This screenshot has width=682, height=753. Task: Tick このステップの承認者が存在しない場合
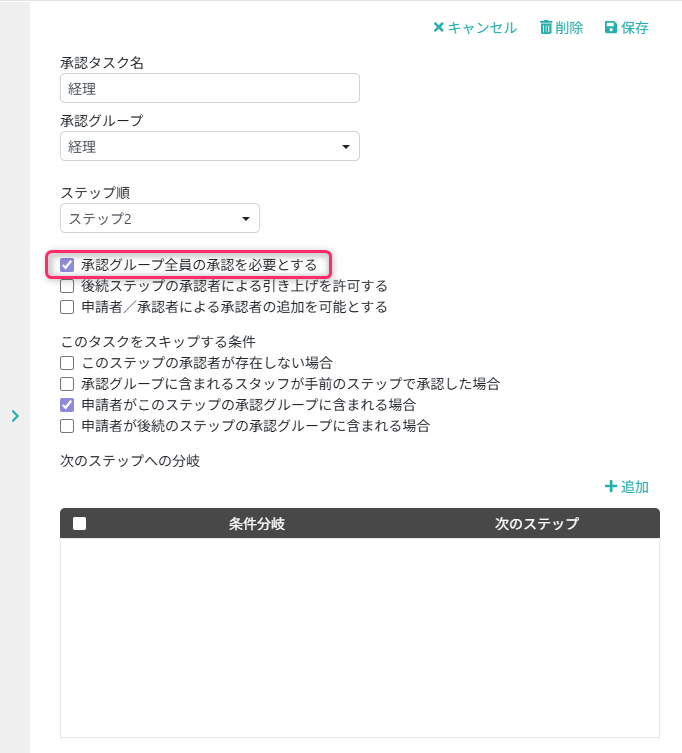(x=67, y=363)
